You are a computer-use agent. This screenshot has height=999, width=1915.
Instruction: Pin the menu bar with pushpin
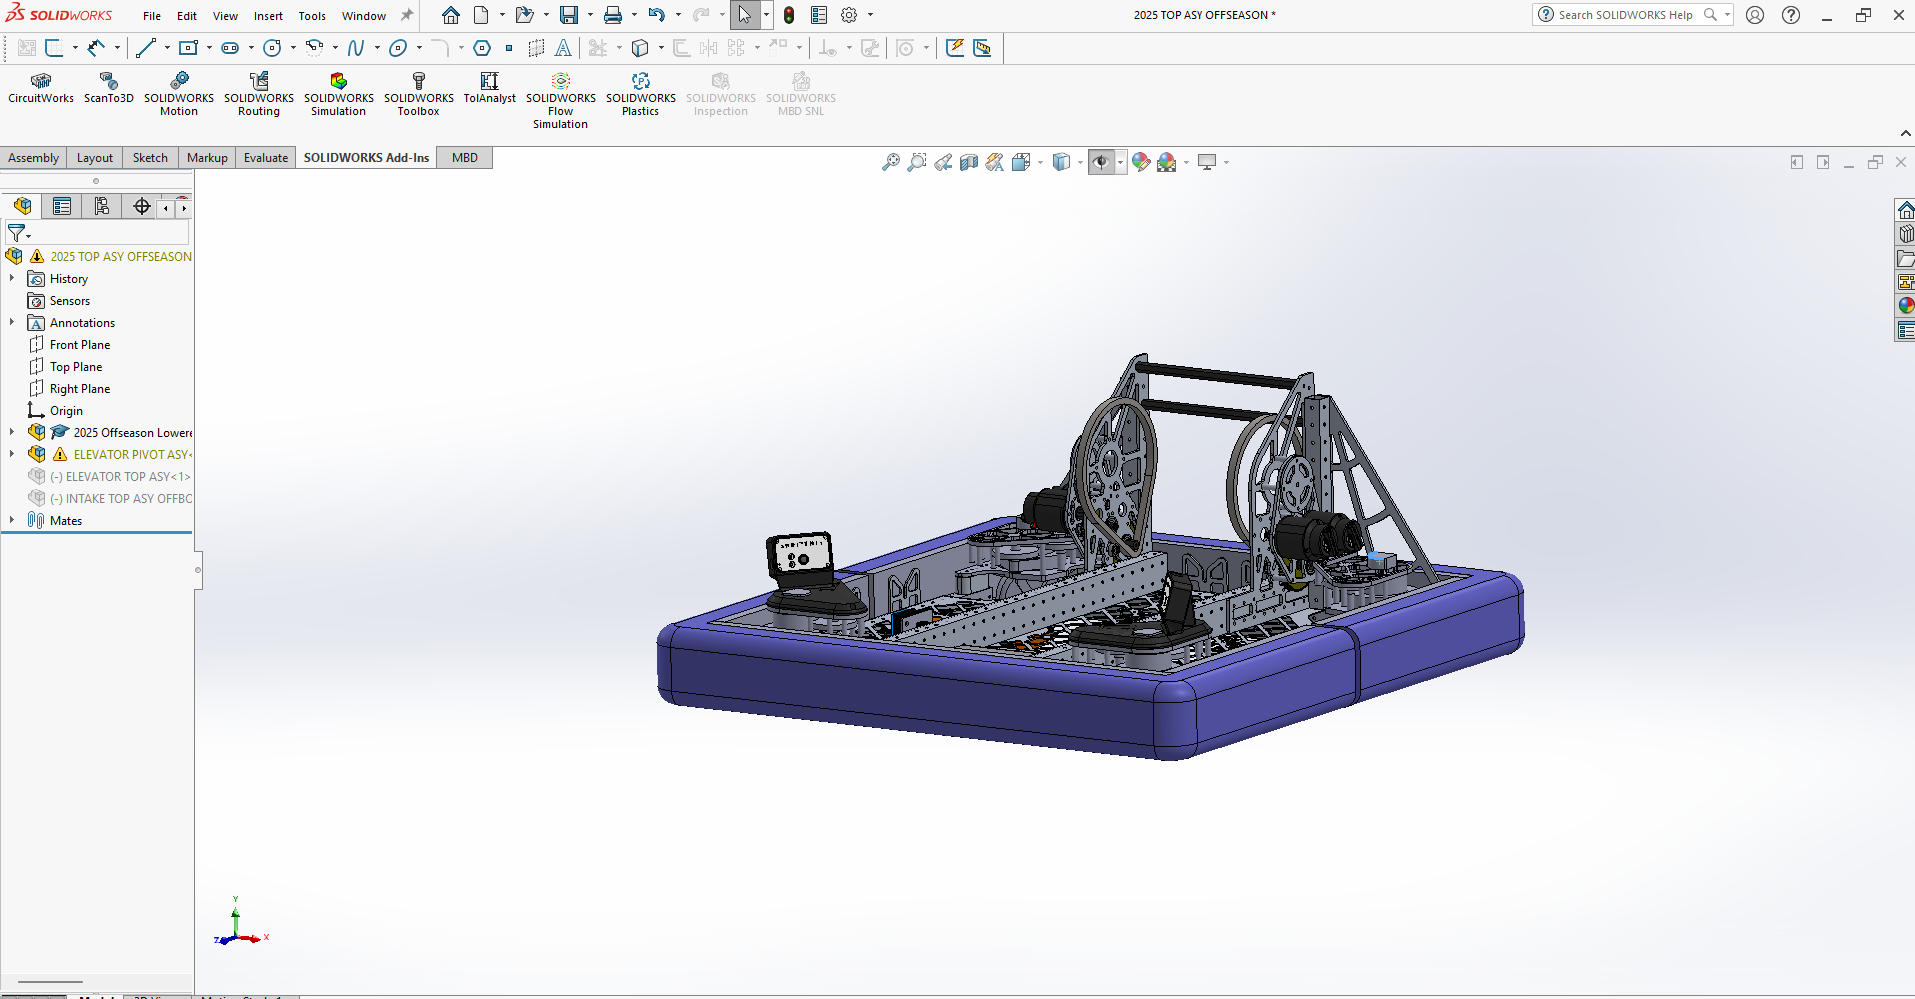(406, 15)
